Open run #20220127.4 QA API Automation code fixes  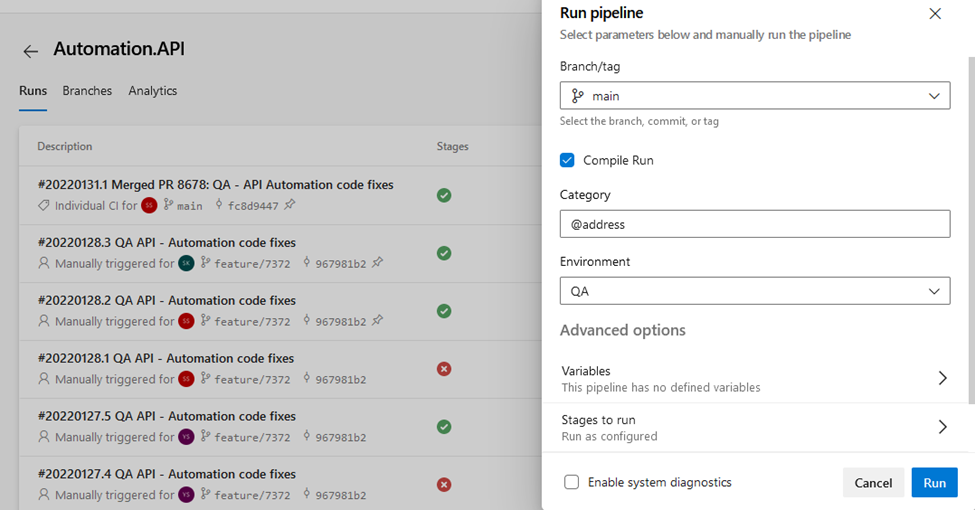167,474
